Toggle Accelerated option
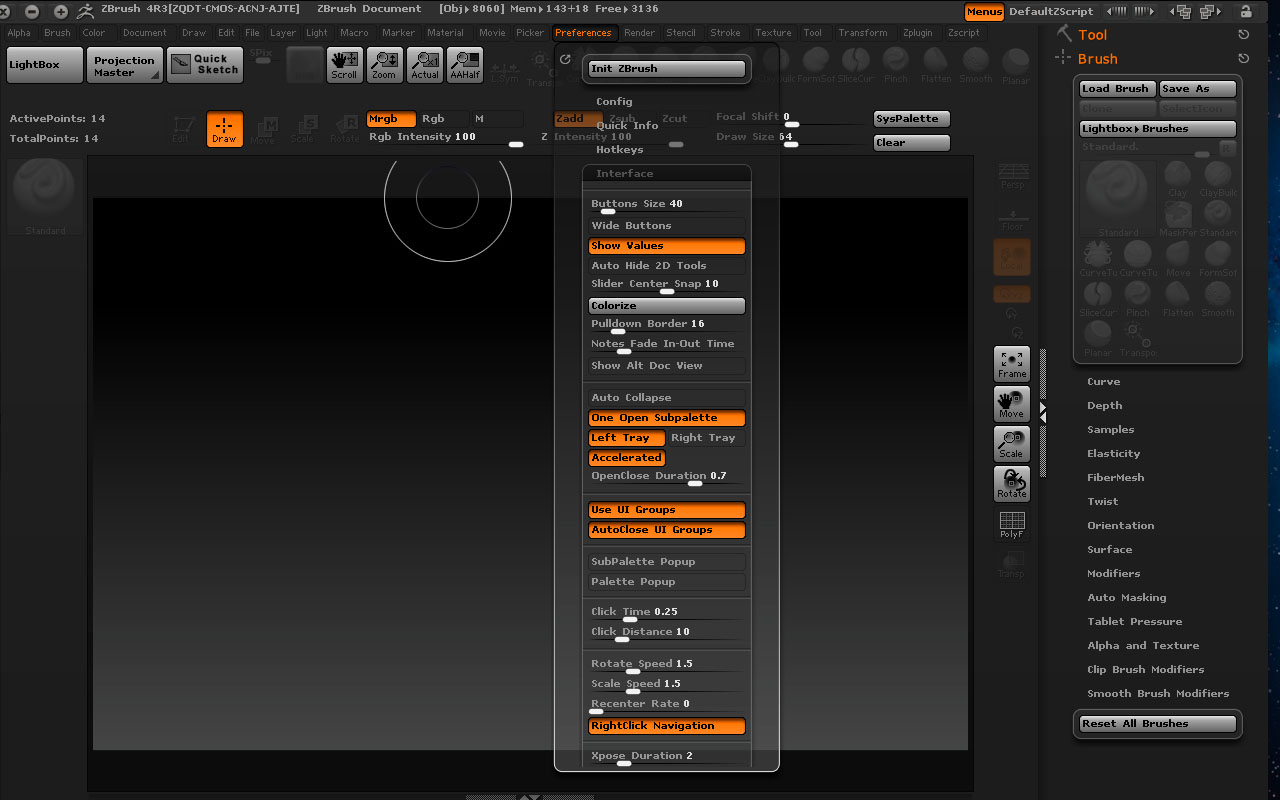 click(627, 458)
